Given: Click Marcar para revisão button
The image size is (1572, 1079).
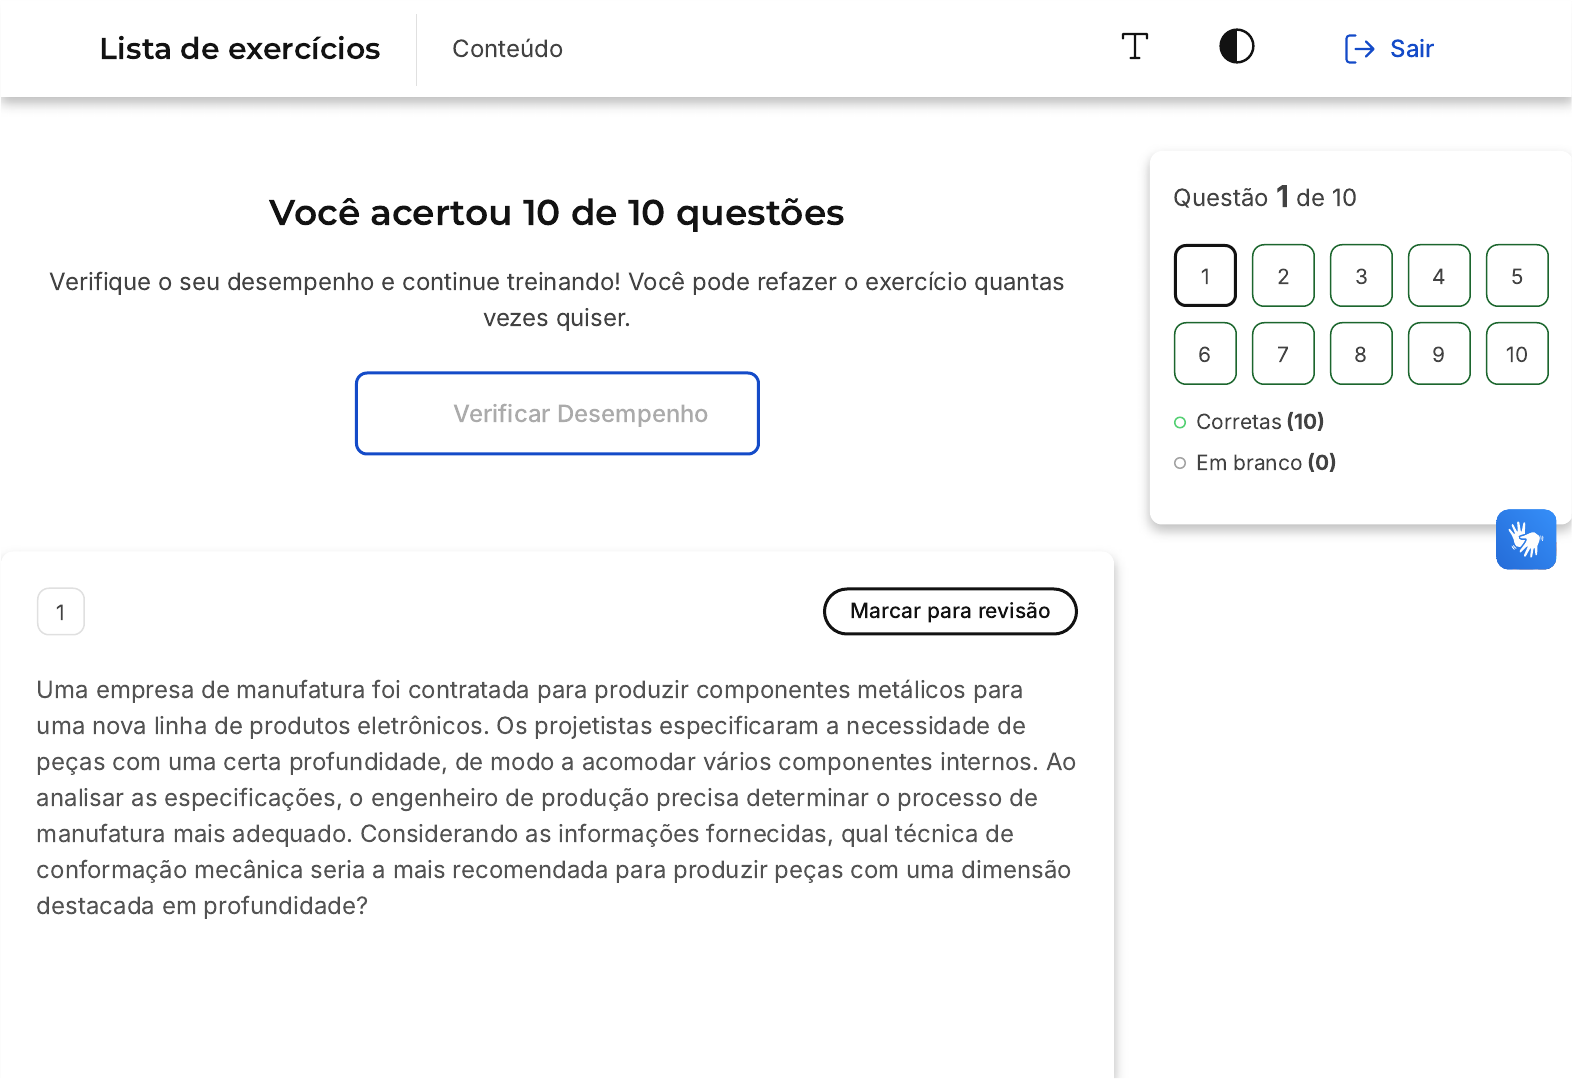Looking at the screenshot, I should (949, 611).
